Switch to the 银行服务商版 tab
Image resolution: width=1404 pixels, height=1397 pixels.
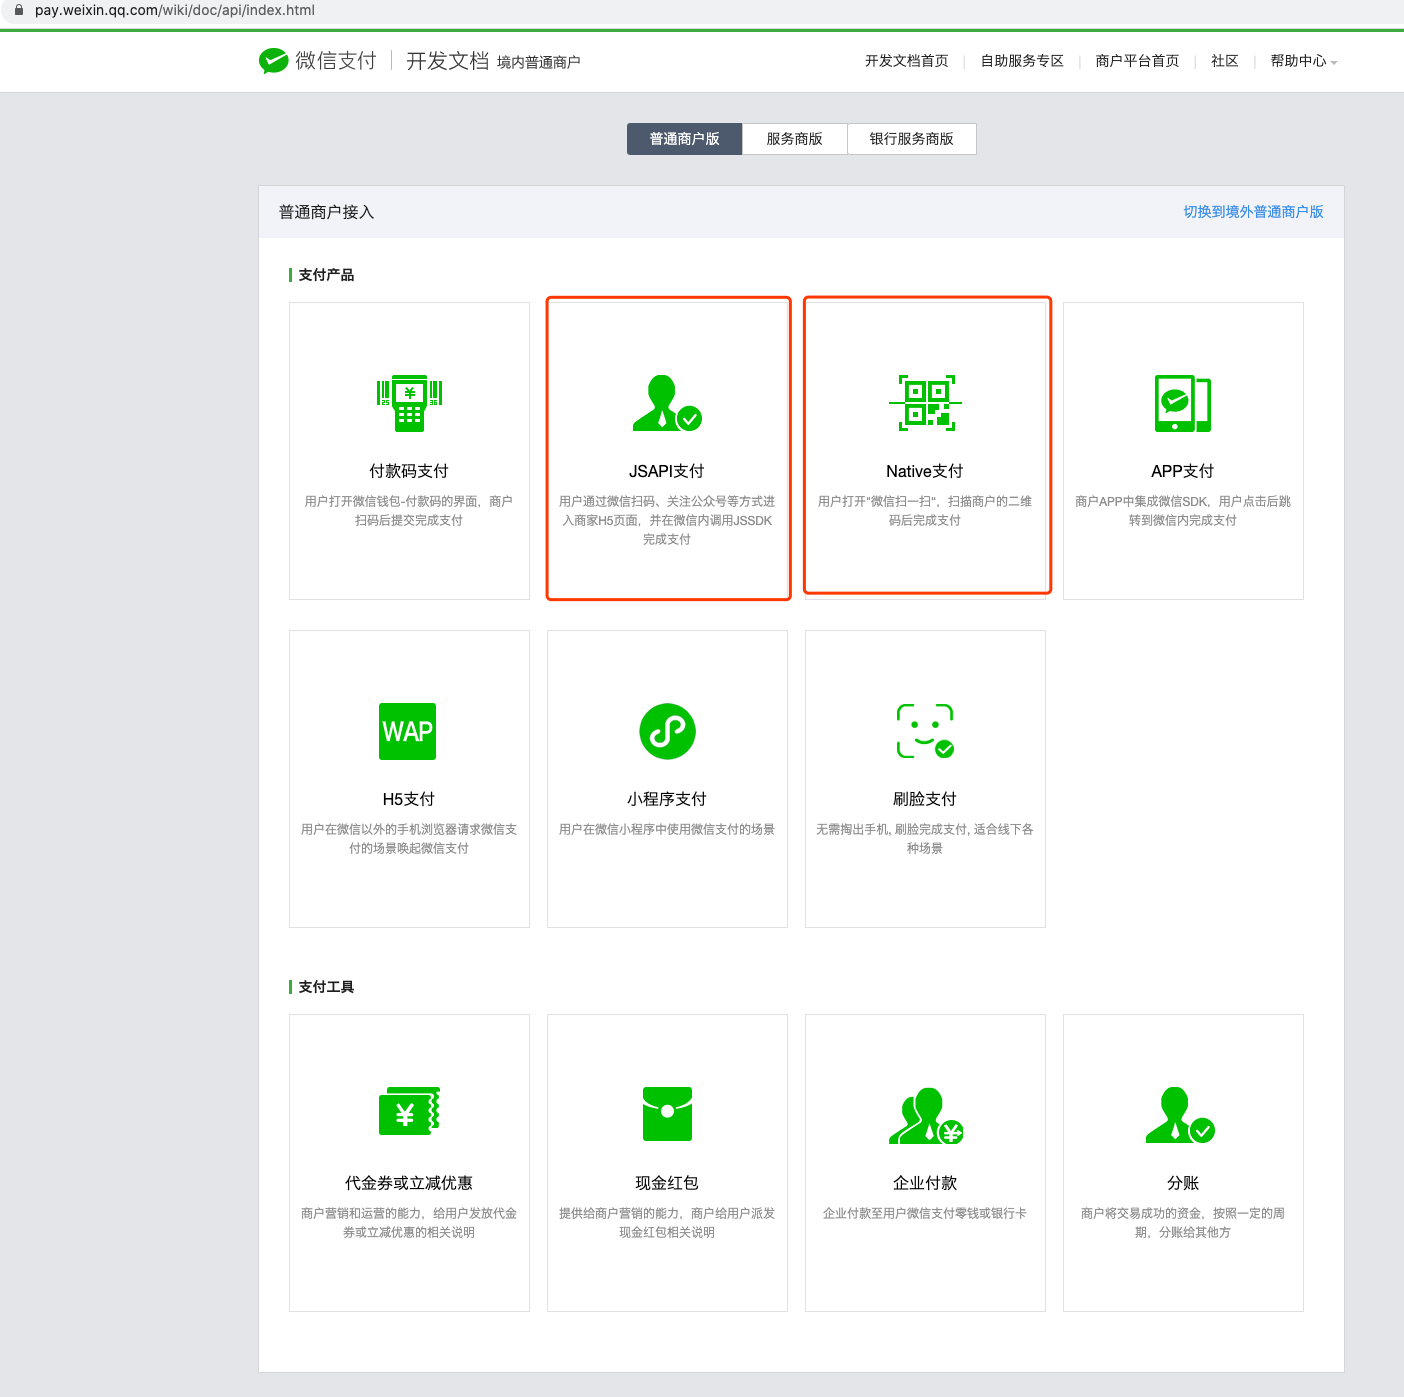tap(912, 139)
